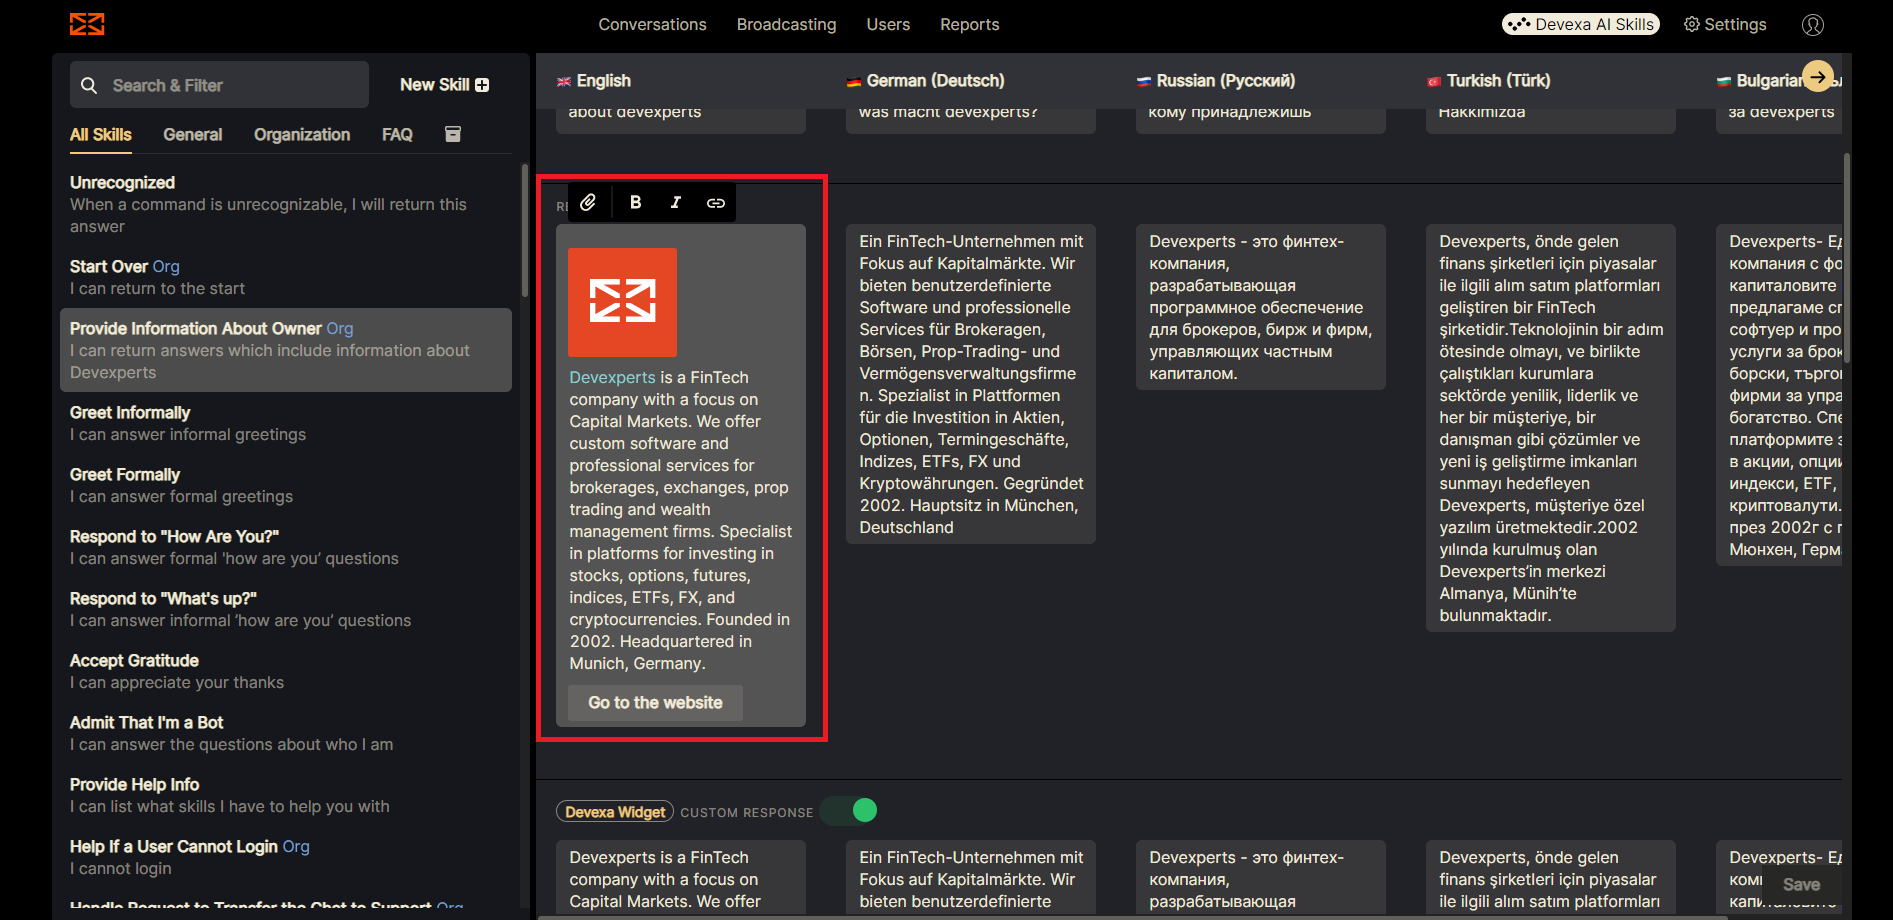Click the Devexa Widget tag
Screen dimensions: 1893x920
tap(615, 812)
